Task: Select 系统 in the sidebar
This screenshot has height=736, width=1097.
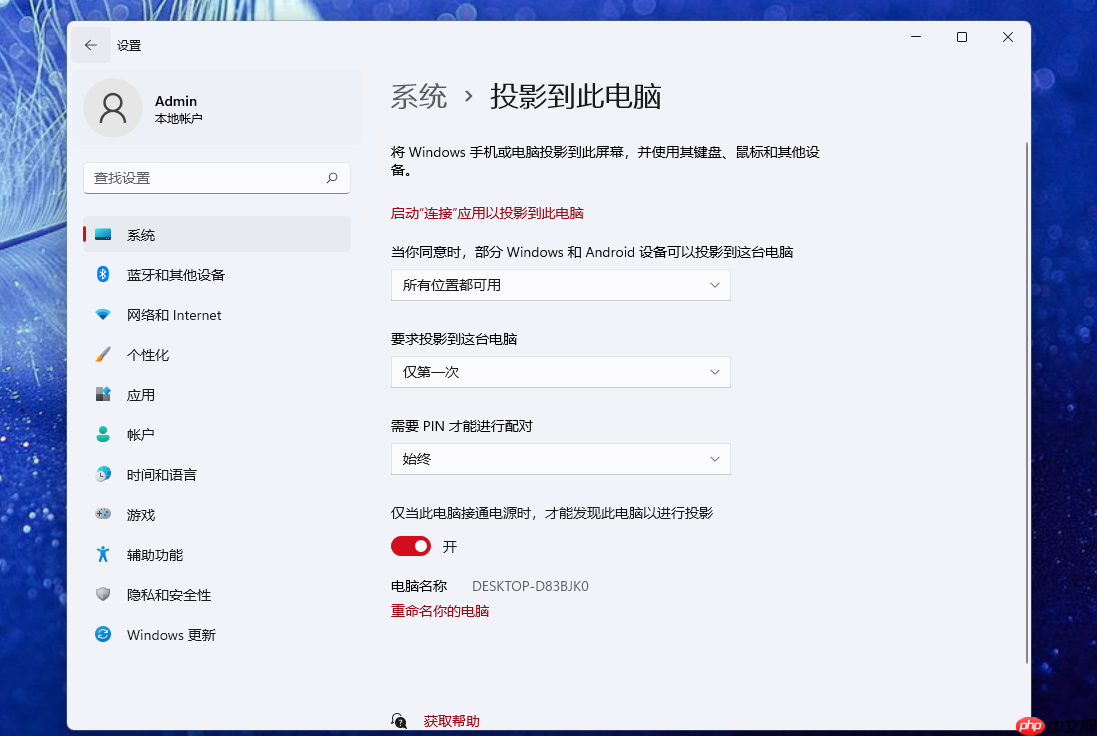Action: point(140,234)
